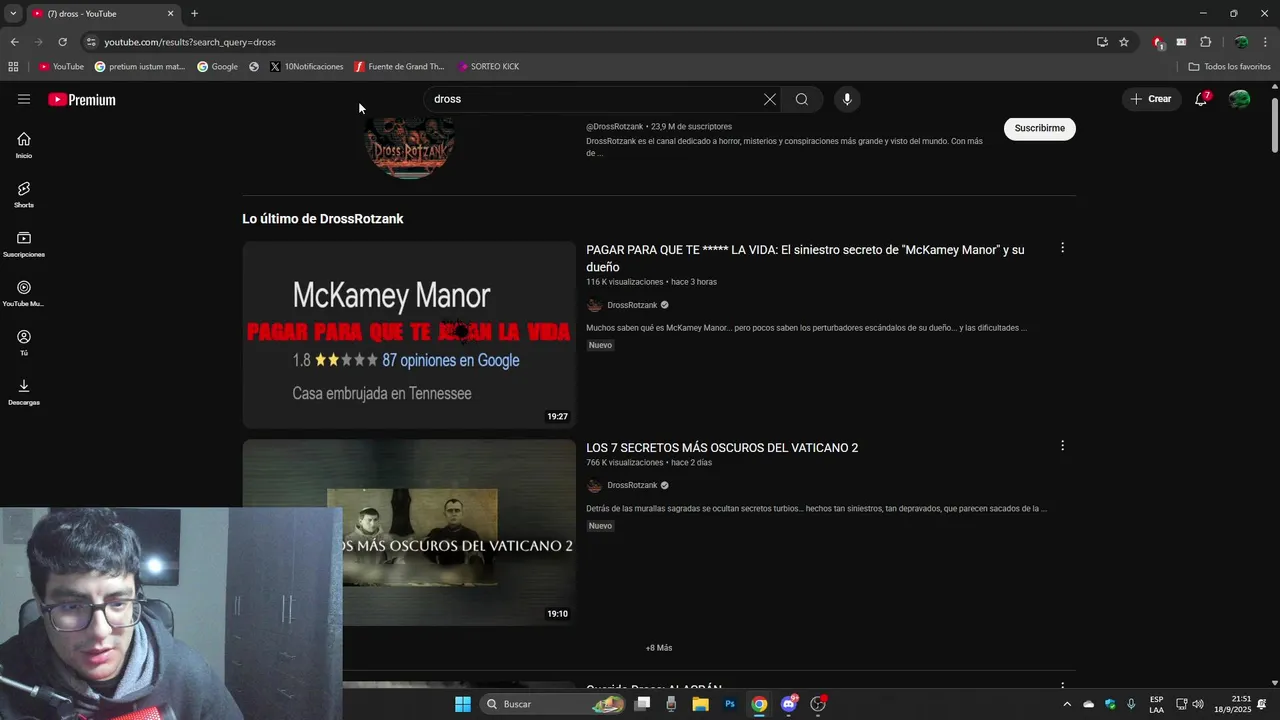Open the YouTube hamburger guide menu
This screenshot has width=1280, height=720.
pyautogui.click(x=24, y=99)
